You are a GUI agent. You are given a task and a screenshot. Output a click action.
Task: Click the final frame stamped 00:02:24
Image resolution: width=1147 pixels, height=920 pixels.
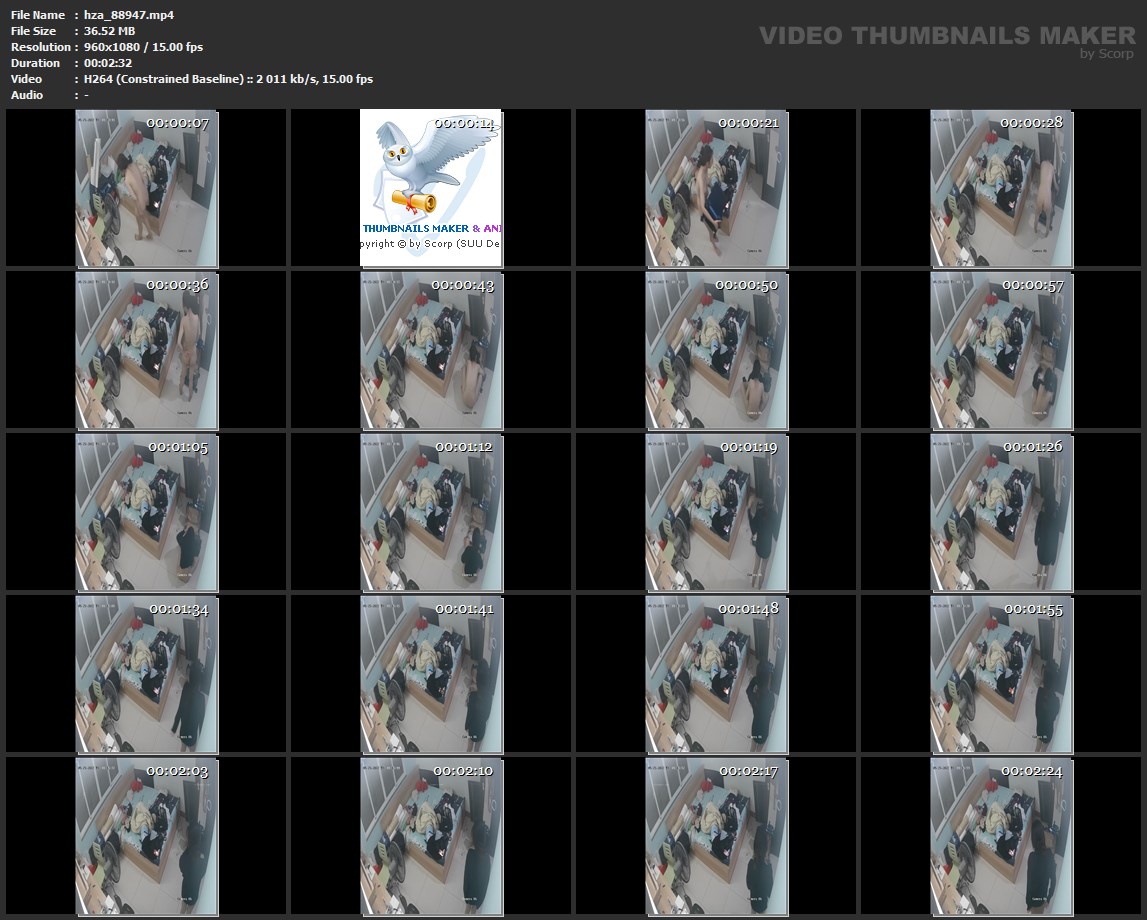(x=1001, y=836)
